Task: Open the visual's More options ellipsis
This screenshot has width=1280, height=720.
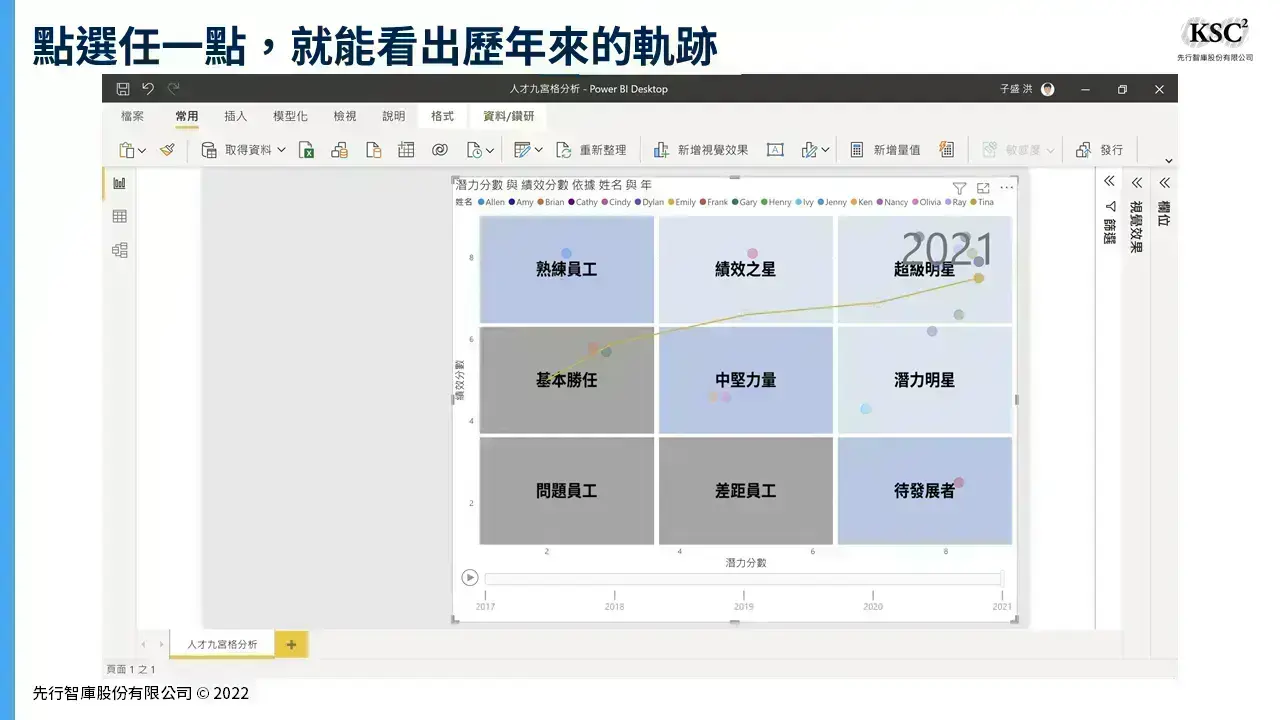Action: [x=1007, y=188]
